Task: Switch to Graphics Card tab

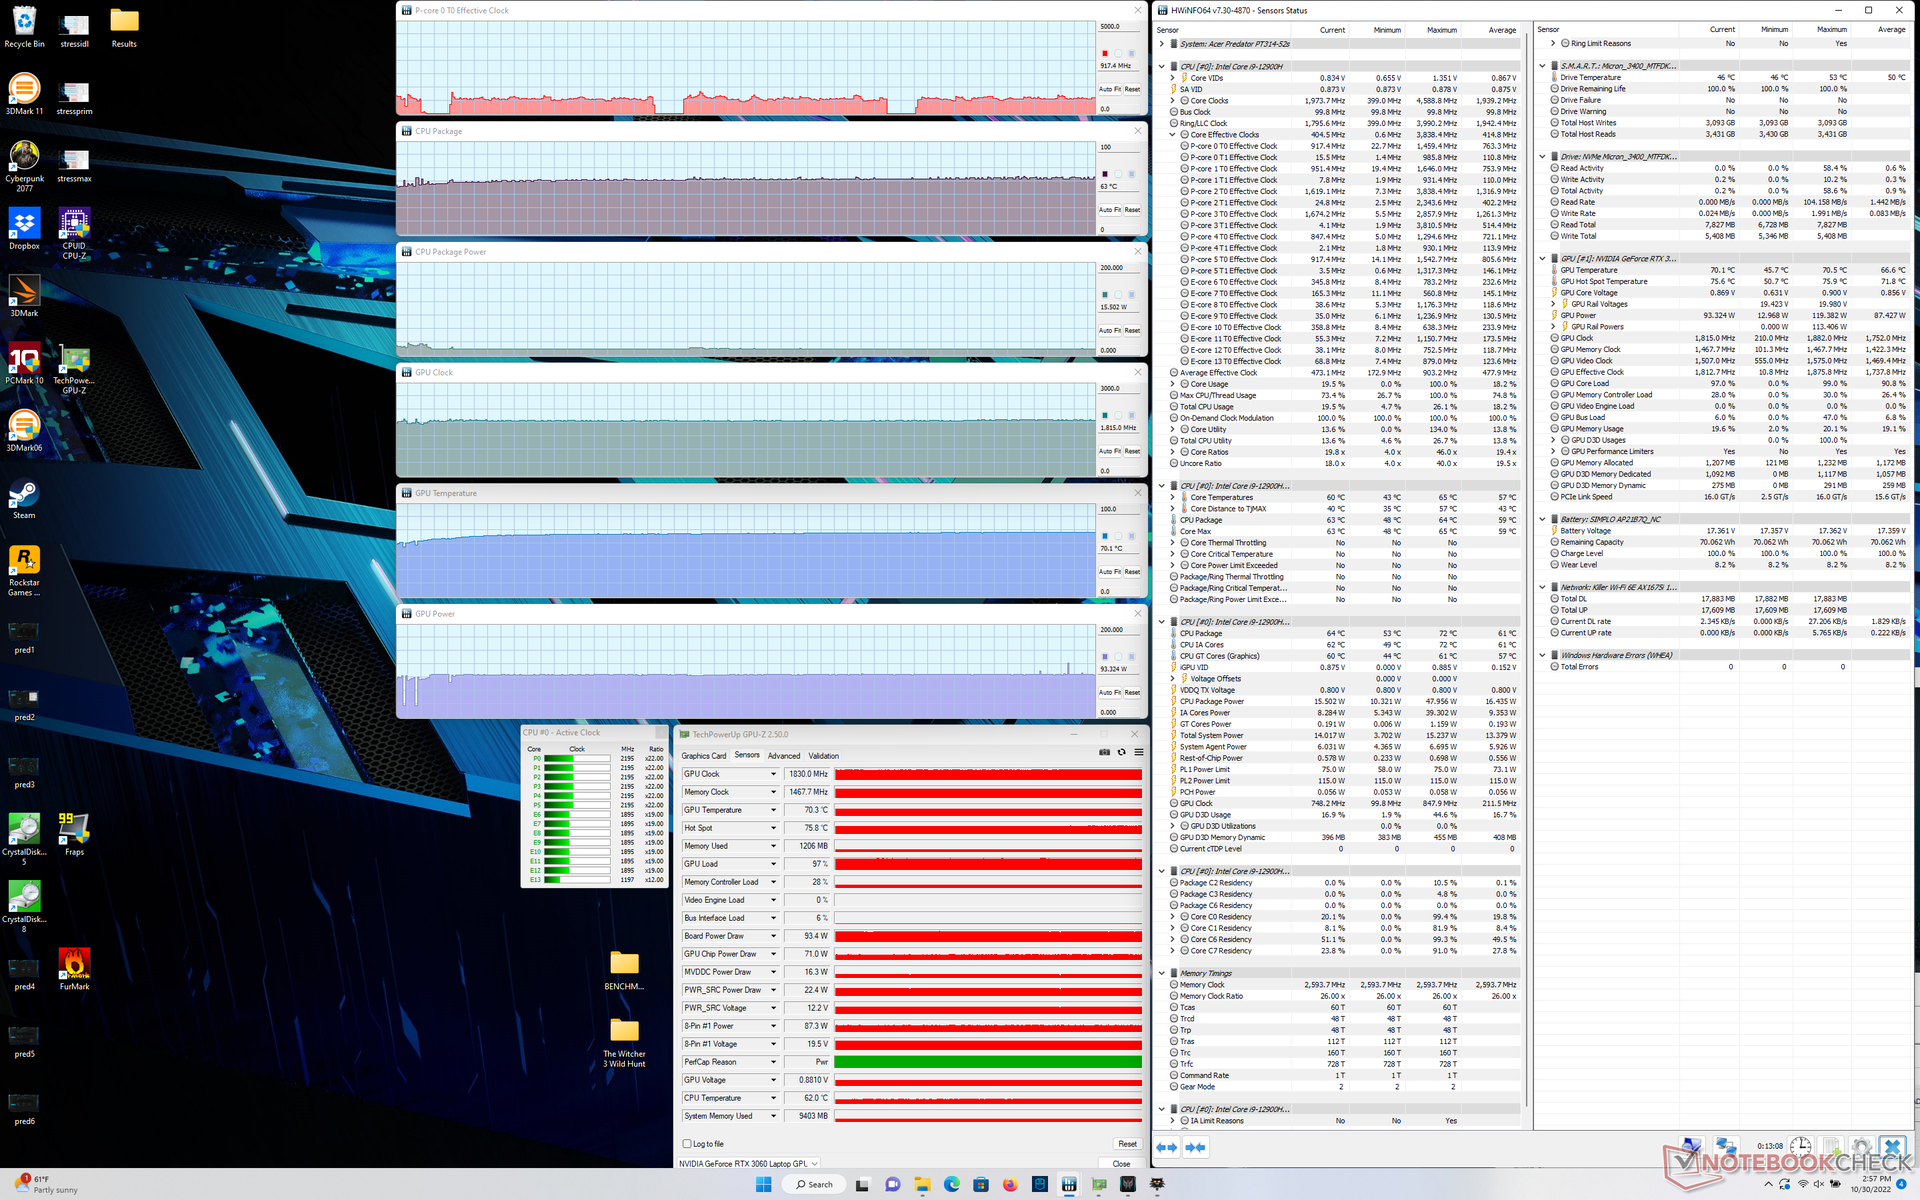Action: pyautogui.click(x=704, y=756)
